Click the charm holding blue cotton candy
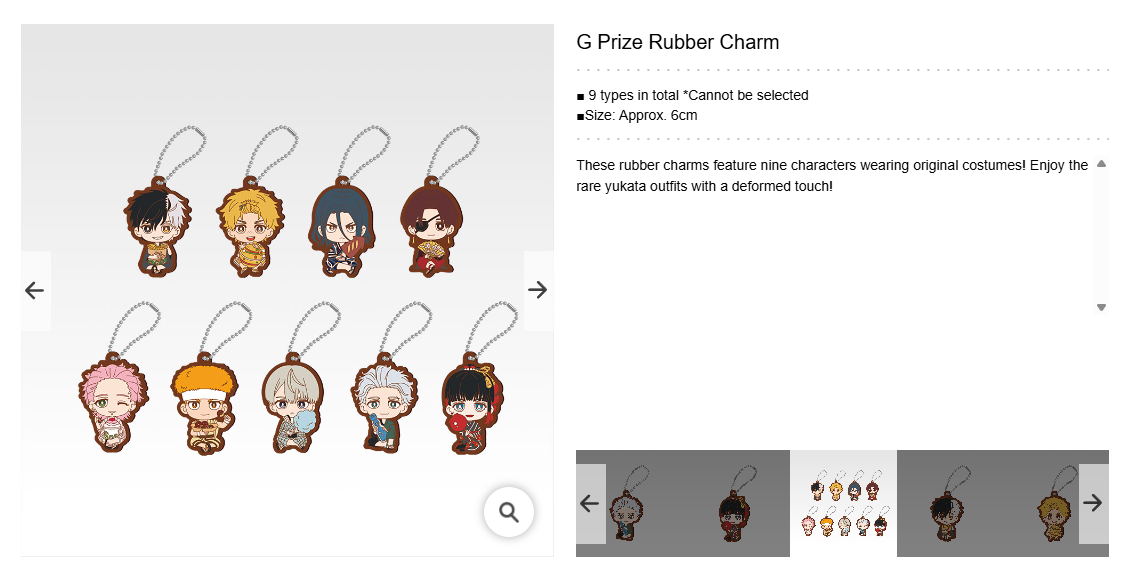The height and width of the screenshot is (573, 1127). point(295,403)
